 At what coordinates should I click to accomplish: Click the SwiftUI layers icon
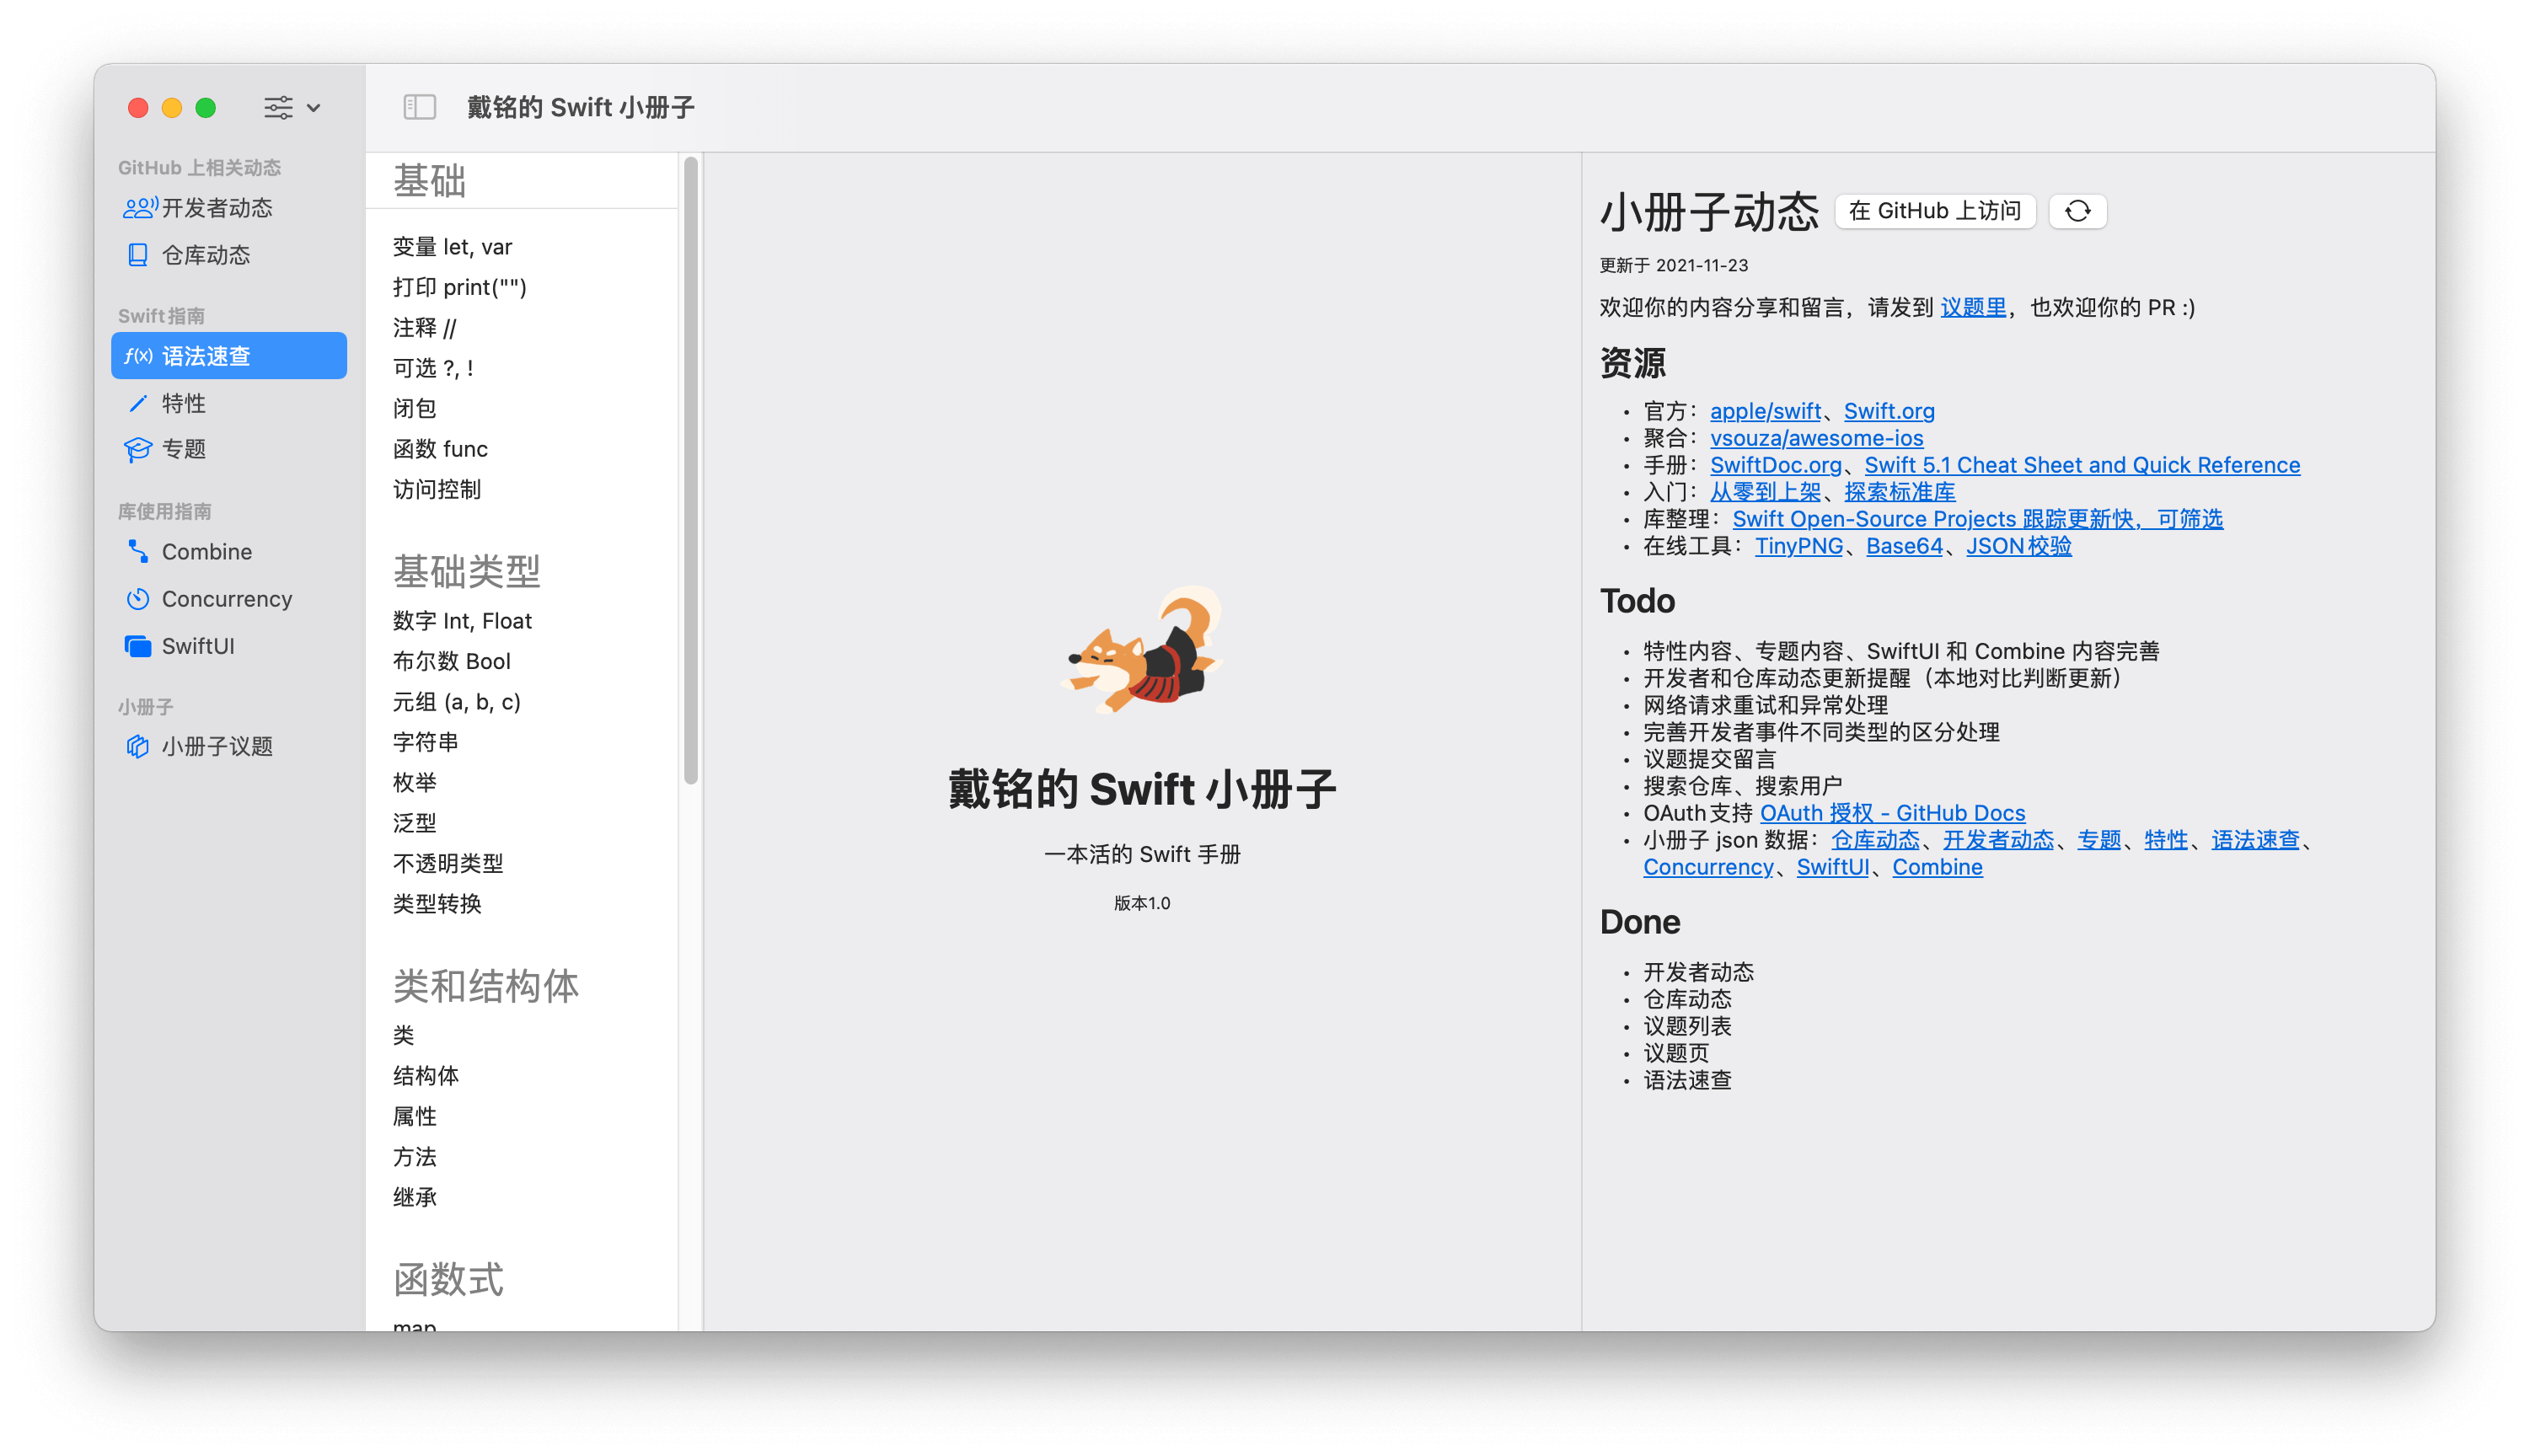pyautogui.click(x=138, y=646)
